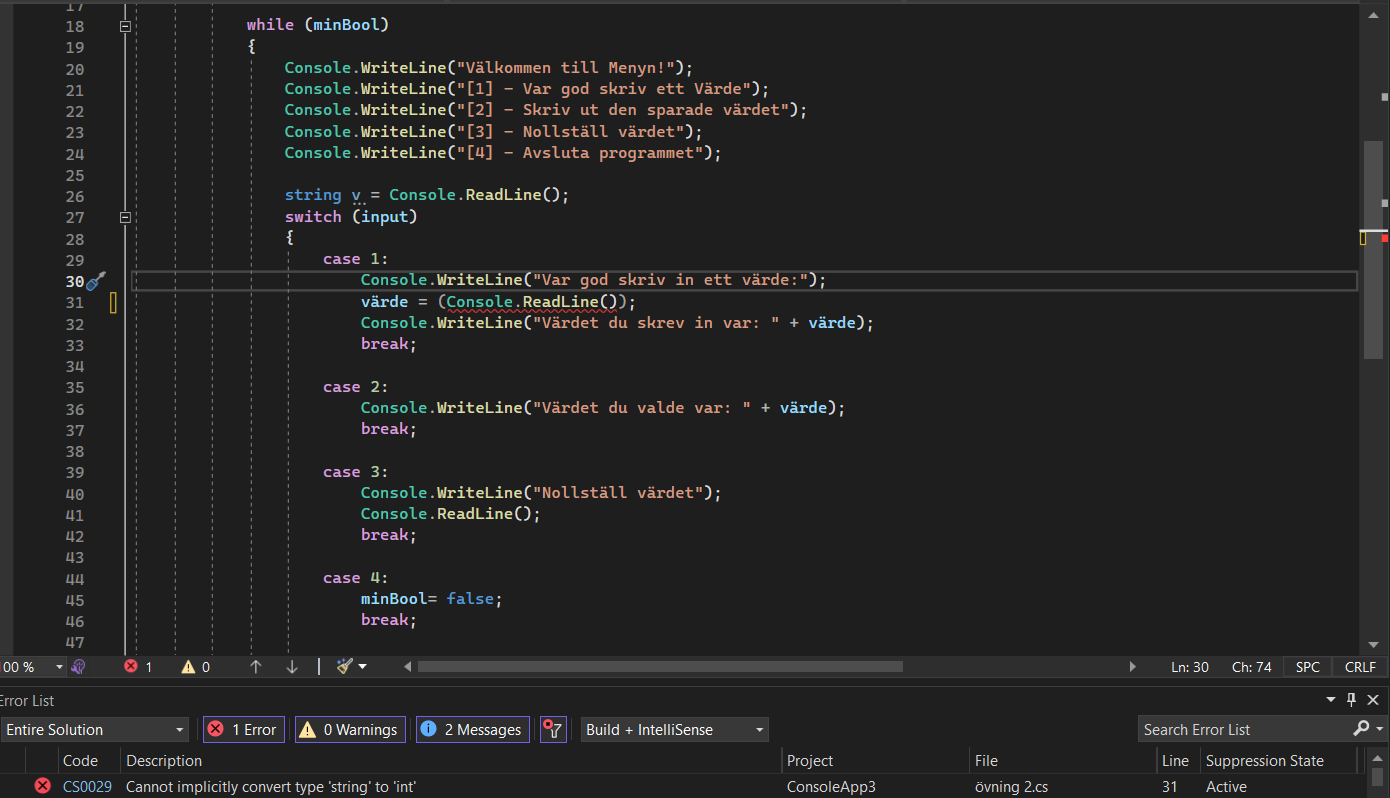
Task: Run code cleanup using the broom icon
Action: (345, 667)
